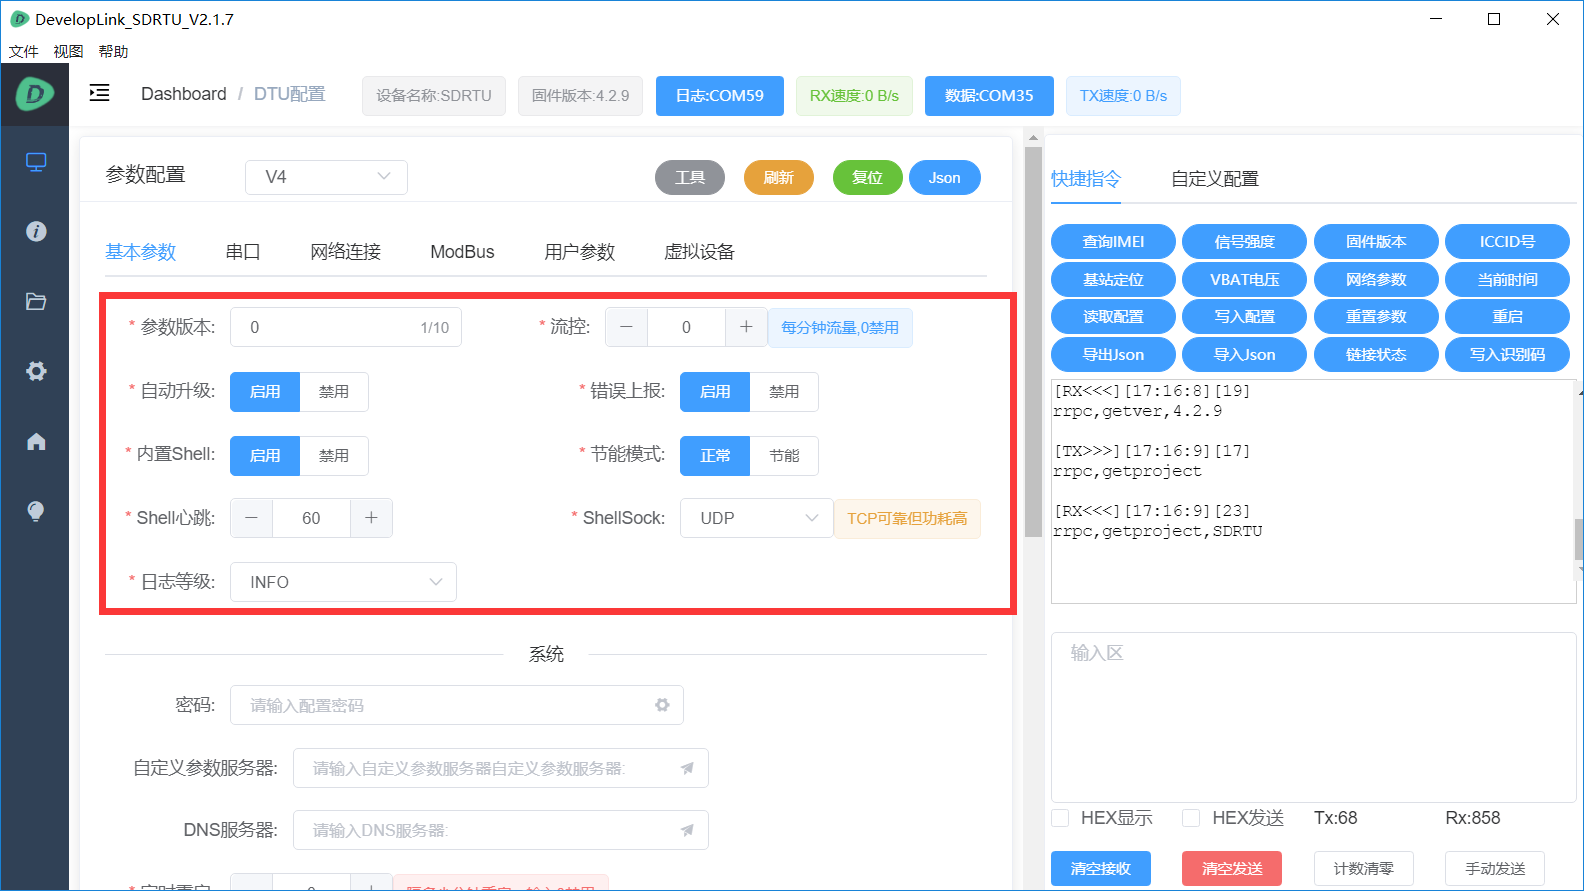Enable the HEX显示 checkbox
The image size is (1584, 891).
coord(1061,818)
